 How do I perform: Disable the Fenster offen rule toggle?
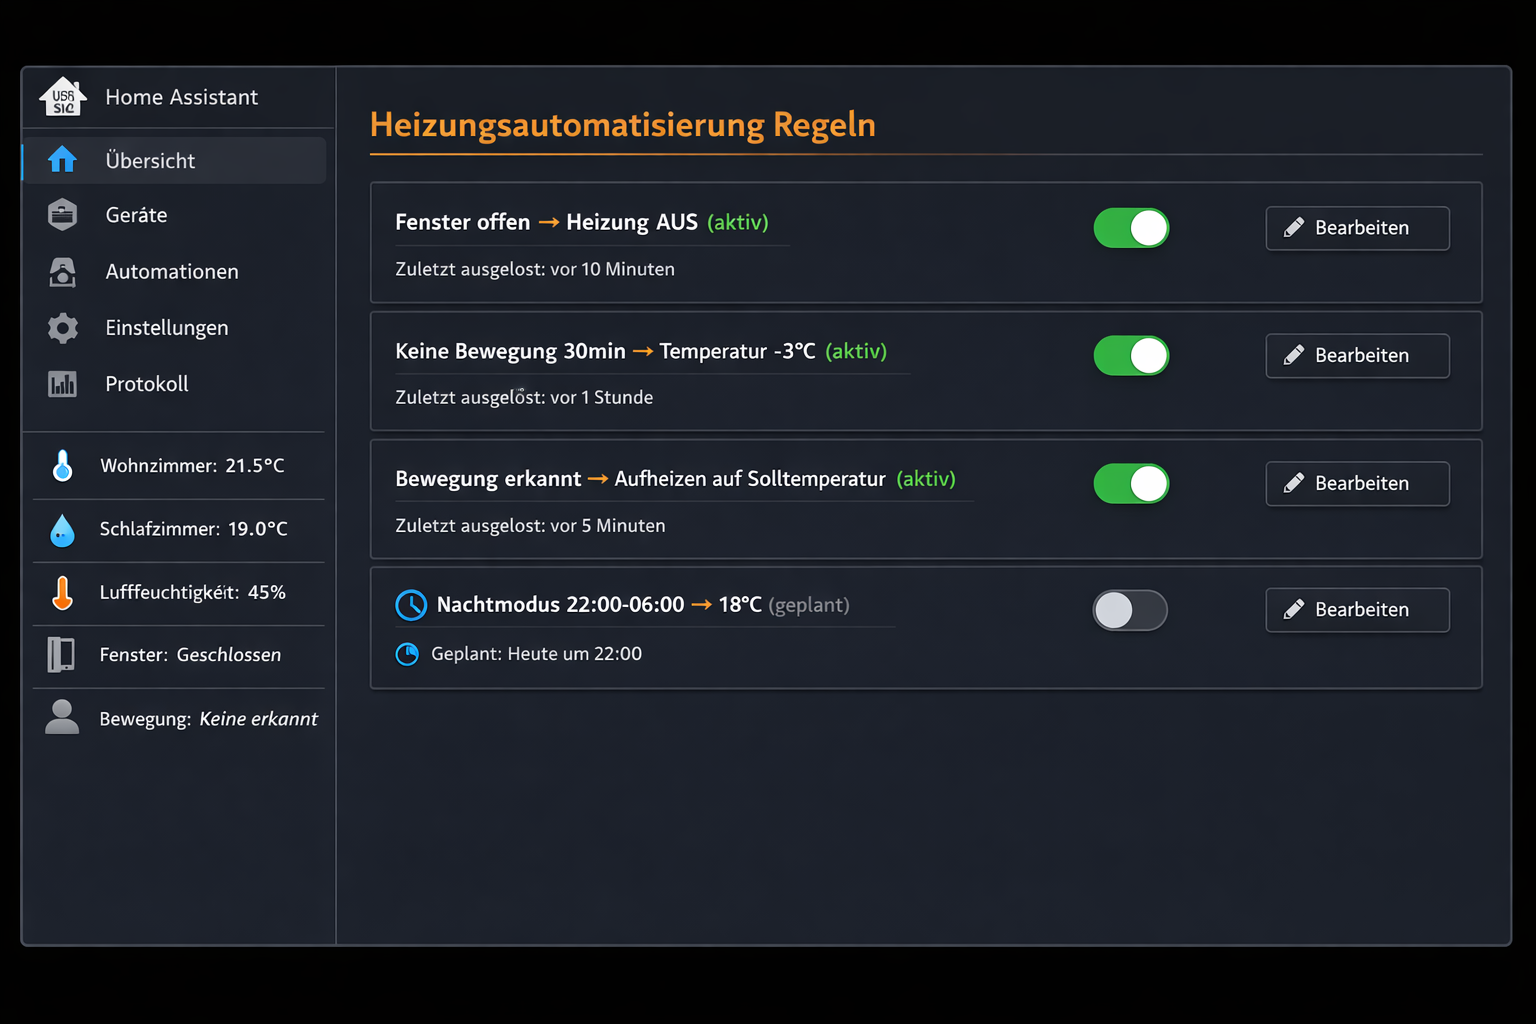pos(1131,228)
